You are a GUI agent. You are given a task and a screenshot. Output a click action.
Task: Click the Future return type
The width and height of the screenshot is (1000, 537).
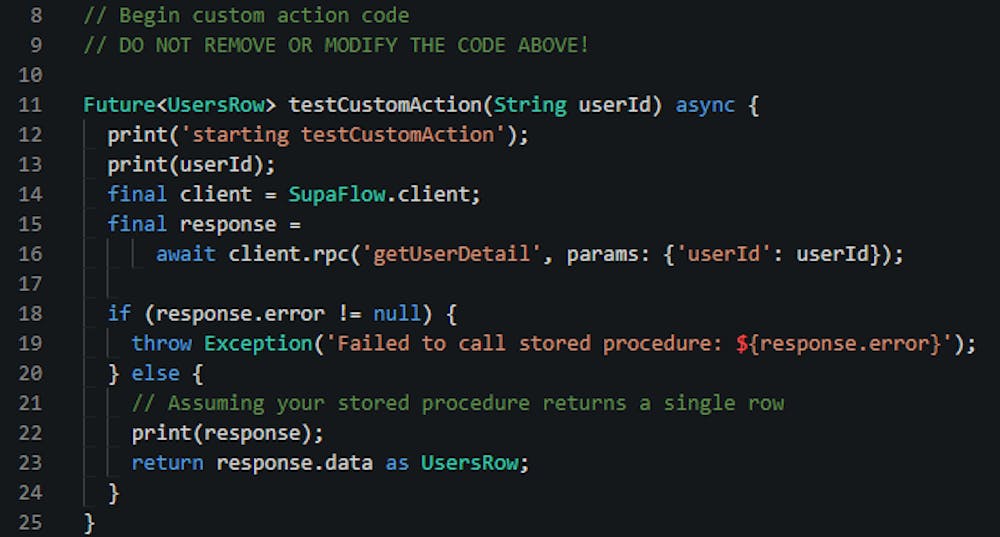[118, 105]
